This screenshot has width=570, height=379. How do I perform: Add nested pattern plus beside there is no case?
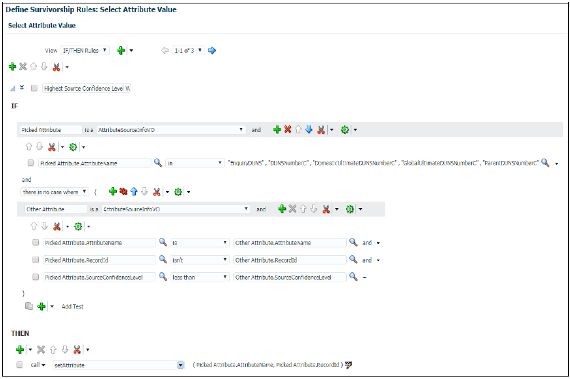(x=113, y=191)
